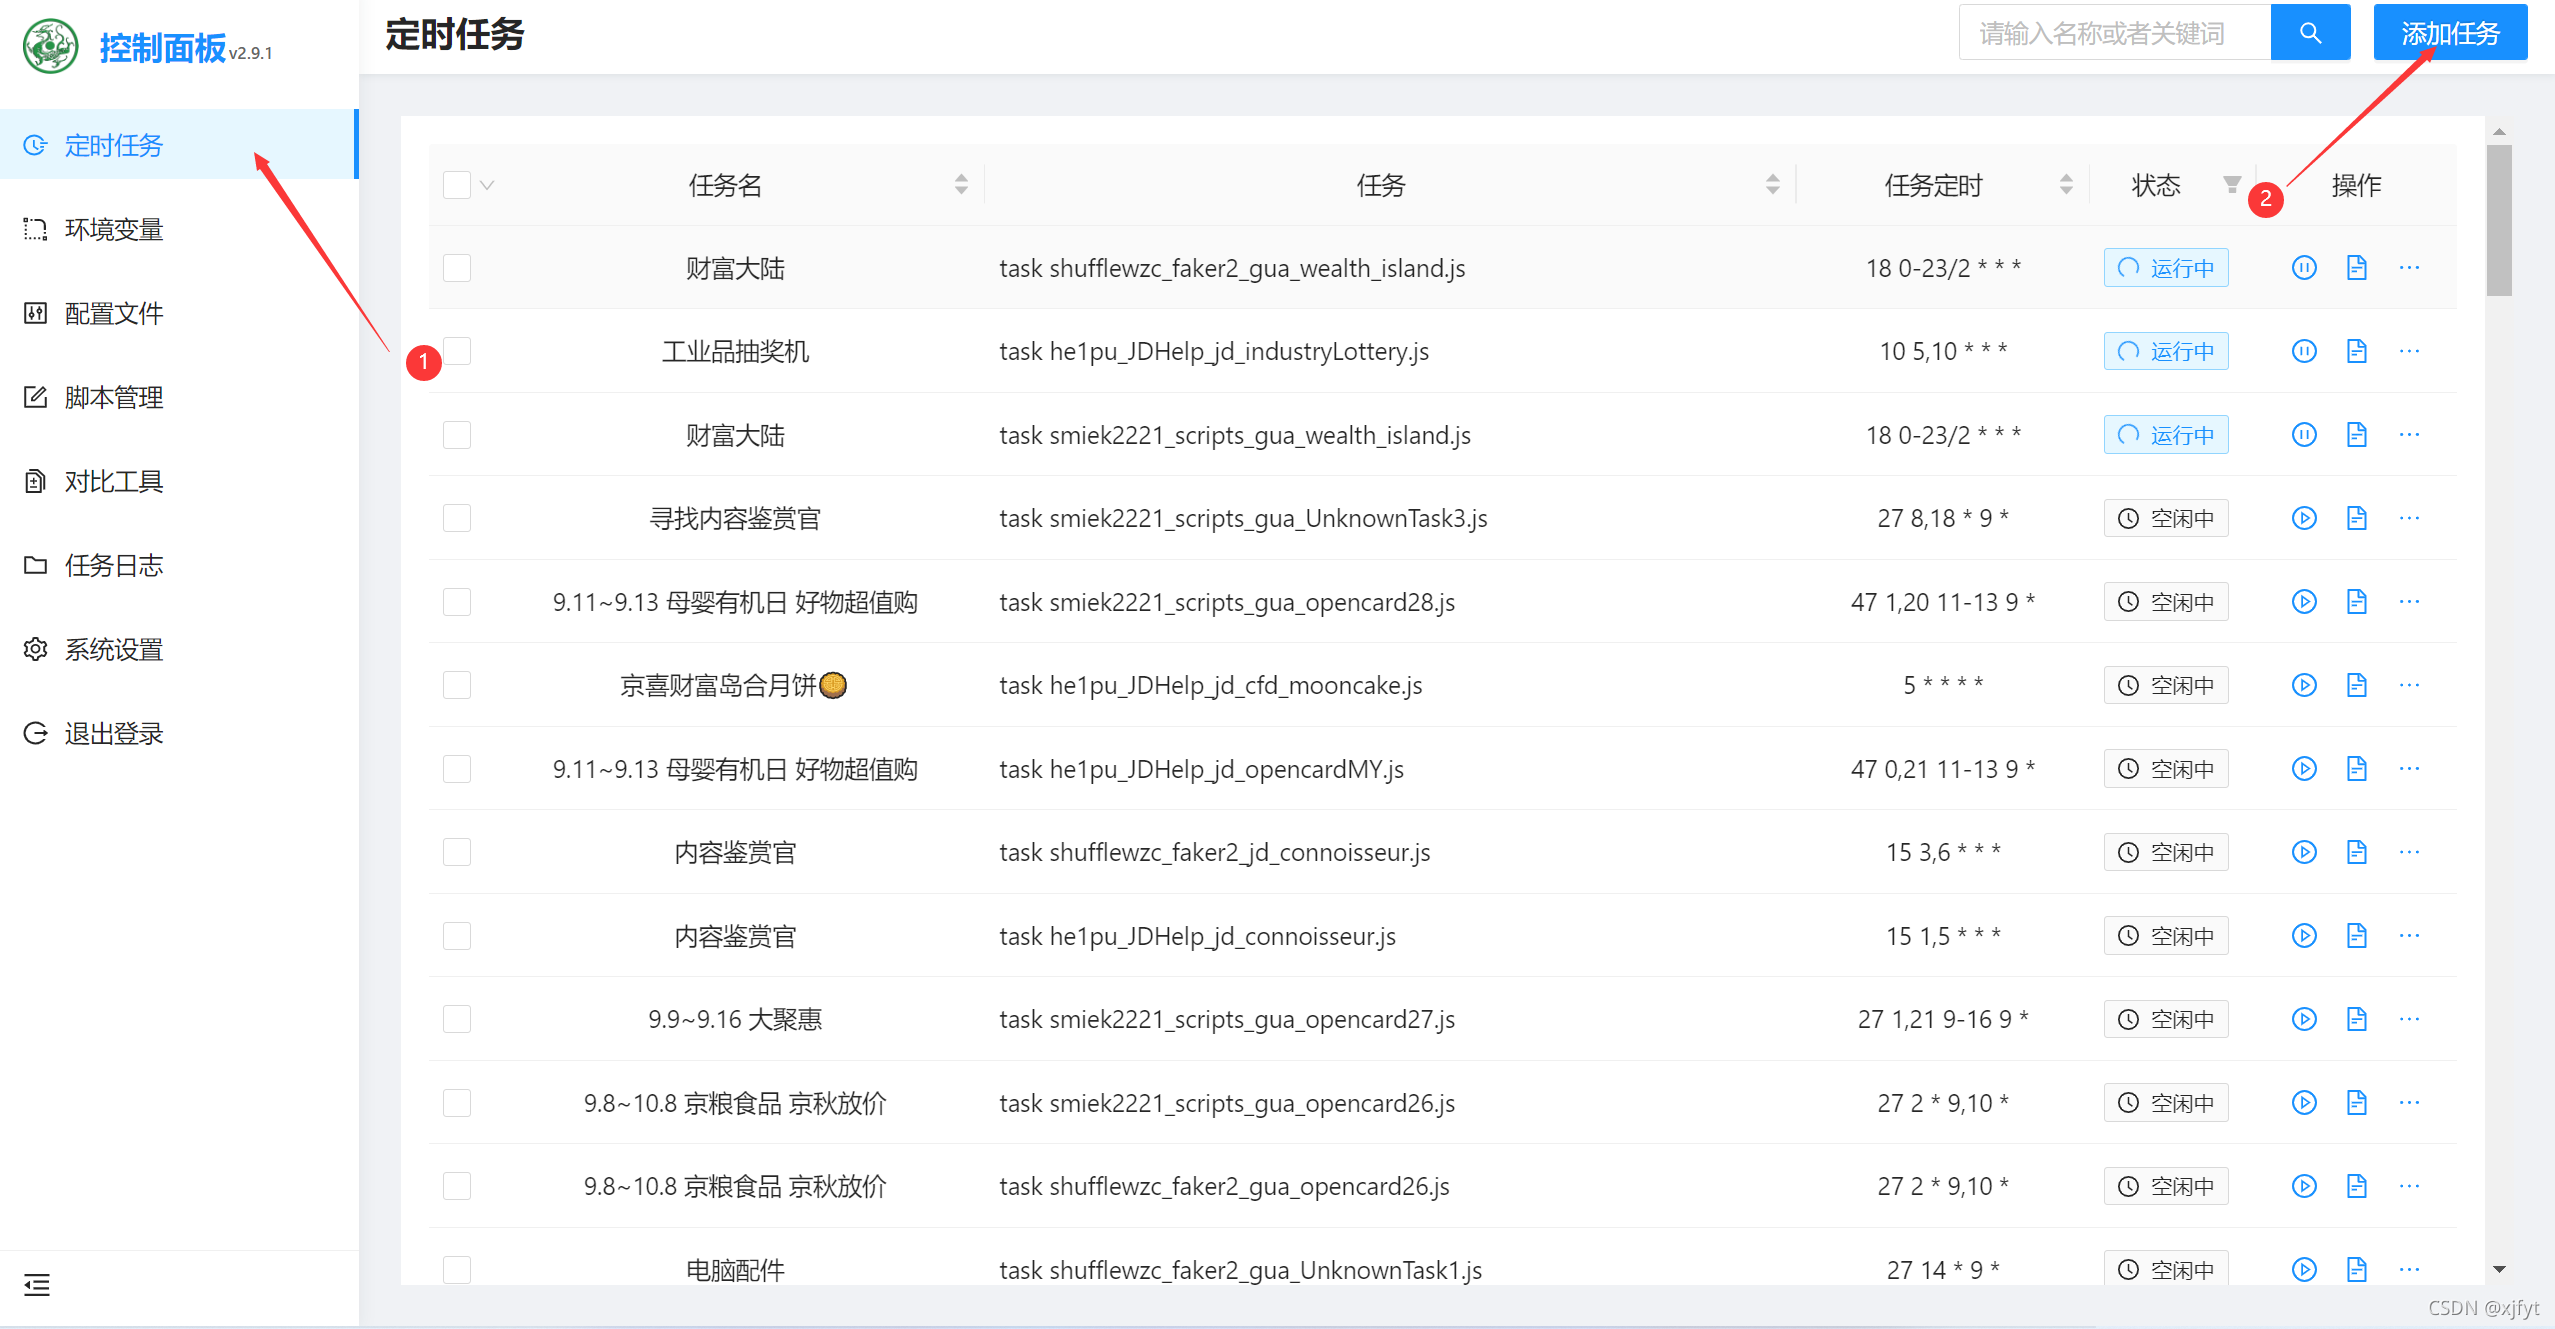Expand the selection dropdown arrow beside select-all
Screen dimensions: 2555x1329
point(487,186)
